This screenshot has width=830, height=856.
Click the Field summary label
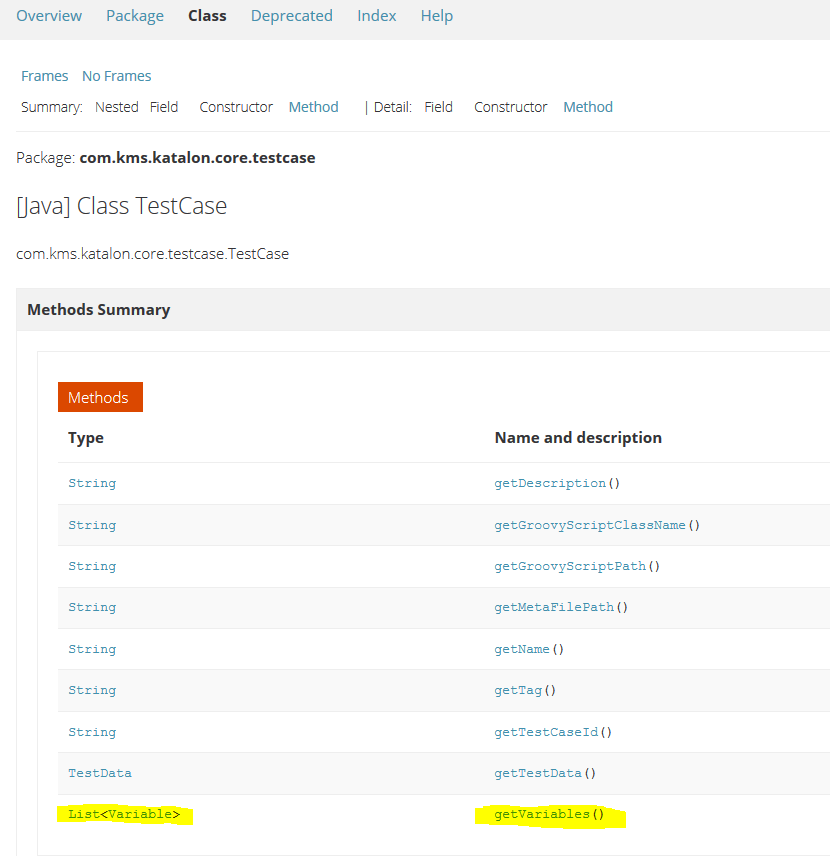pyautogui.click(x=164, y=107)
